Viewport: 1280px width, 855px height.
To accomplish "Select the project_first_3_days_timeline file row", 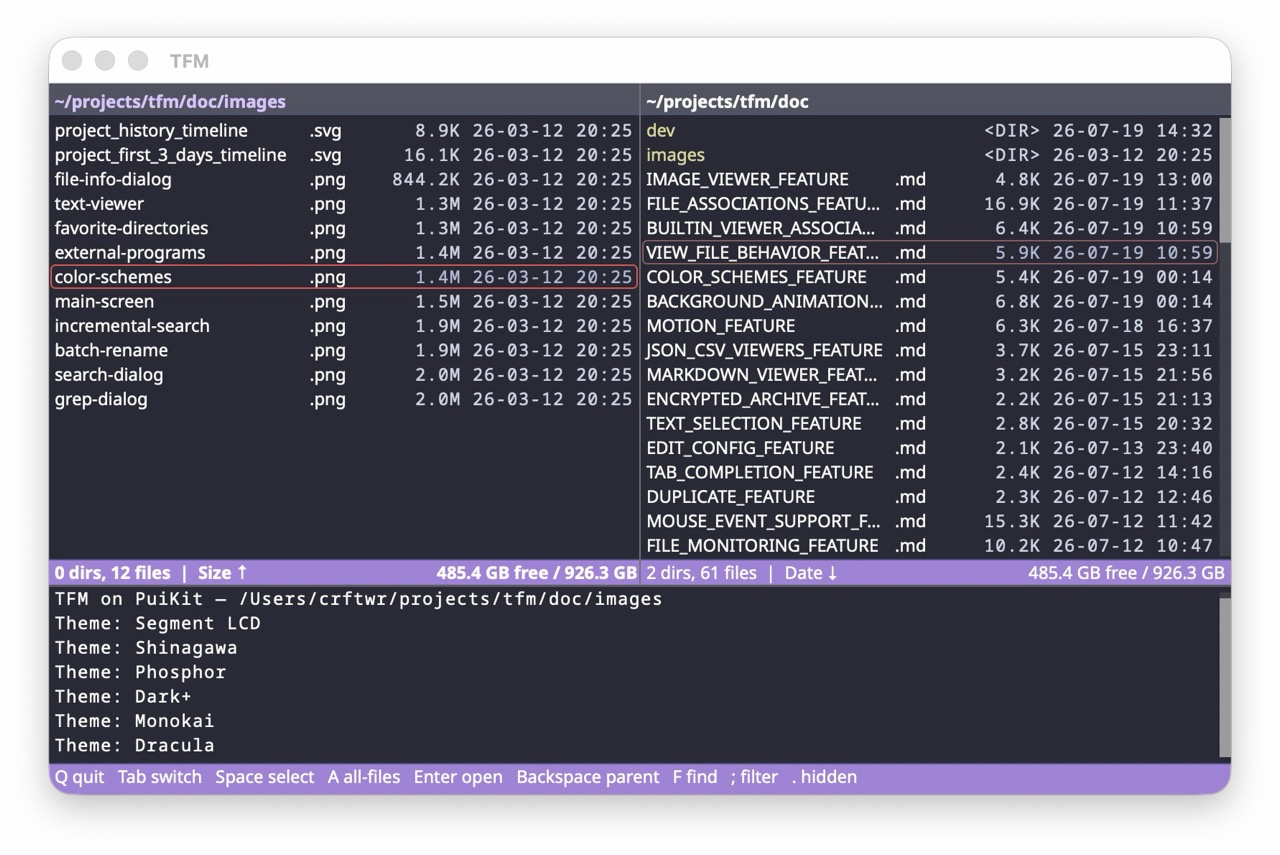I will click(344, 155).
